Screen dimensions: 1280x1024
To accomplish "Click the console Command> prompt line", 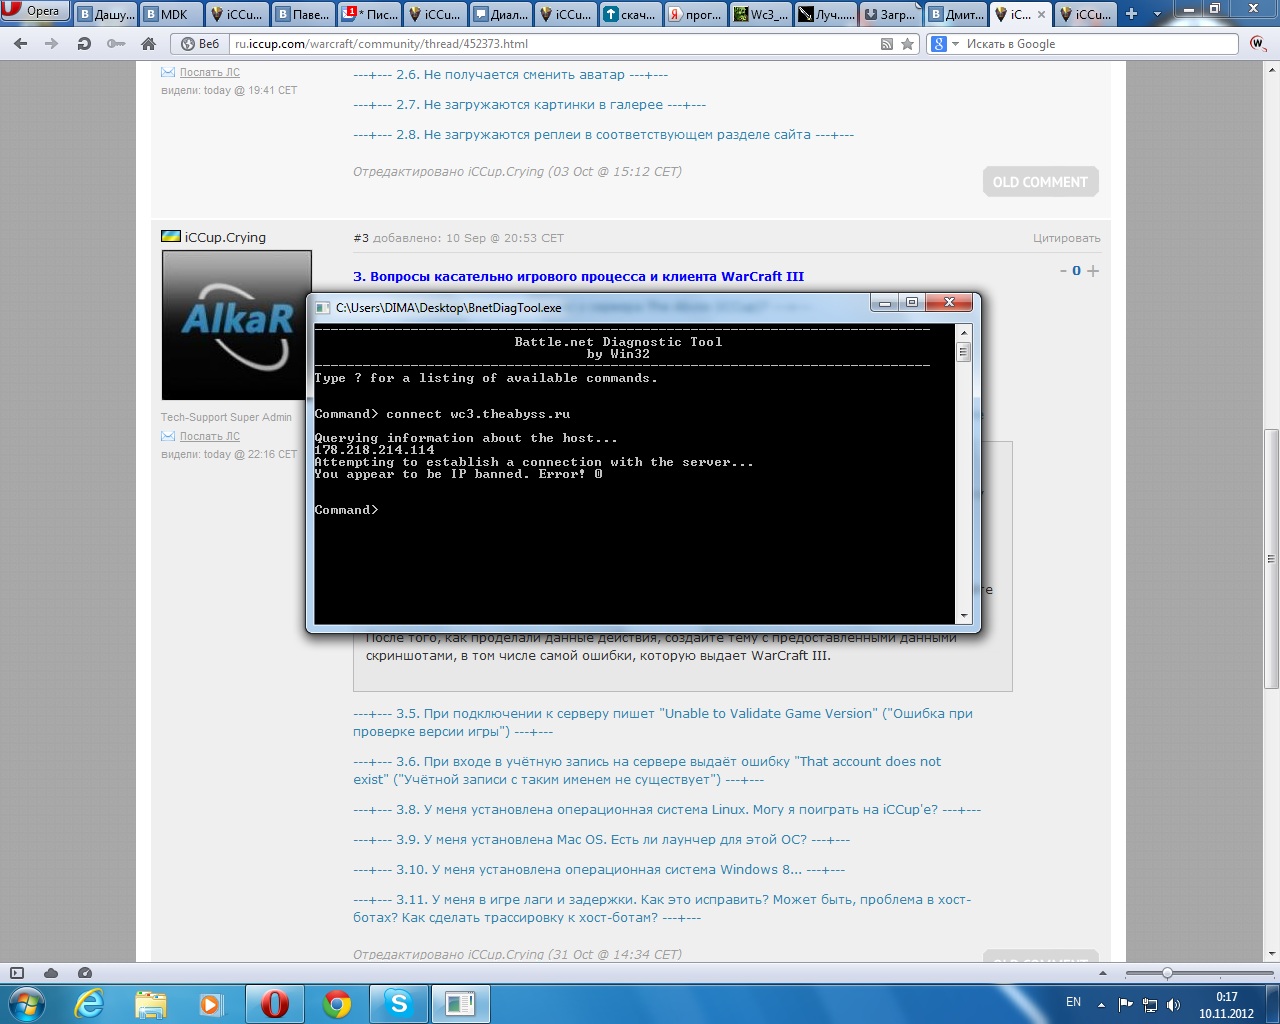I will 346,510.
